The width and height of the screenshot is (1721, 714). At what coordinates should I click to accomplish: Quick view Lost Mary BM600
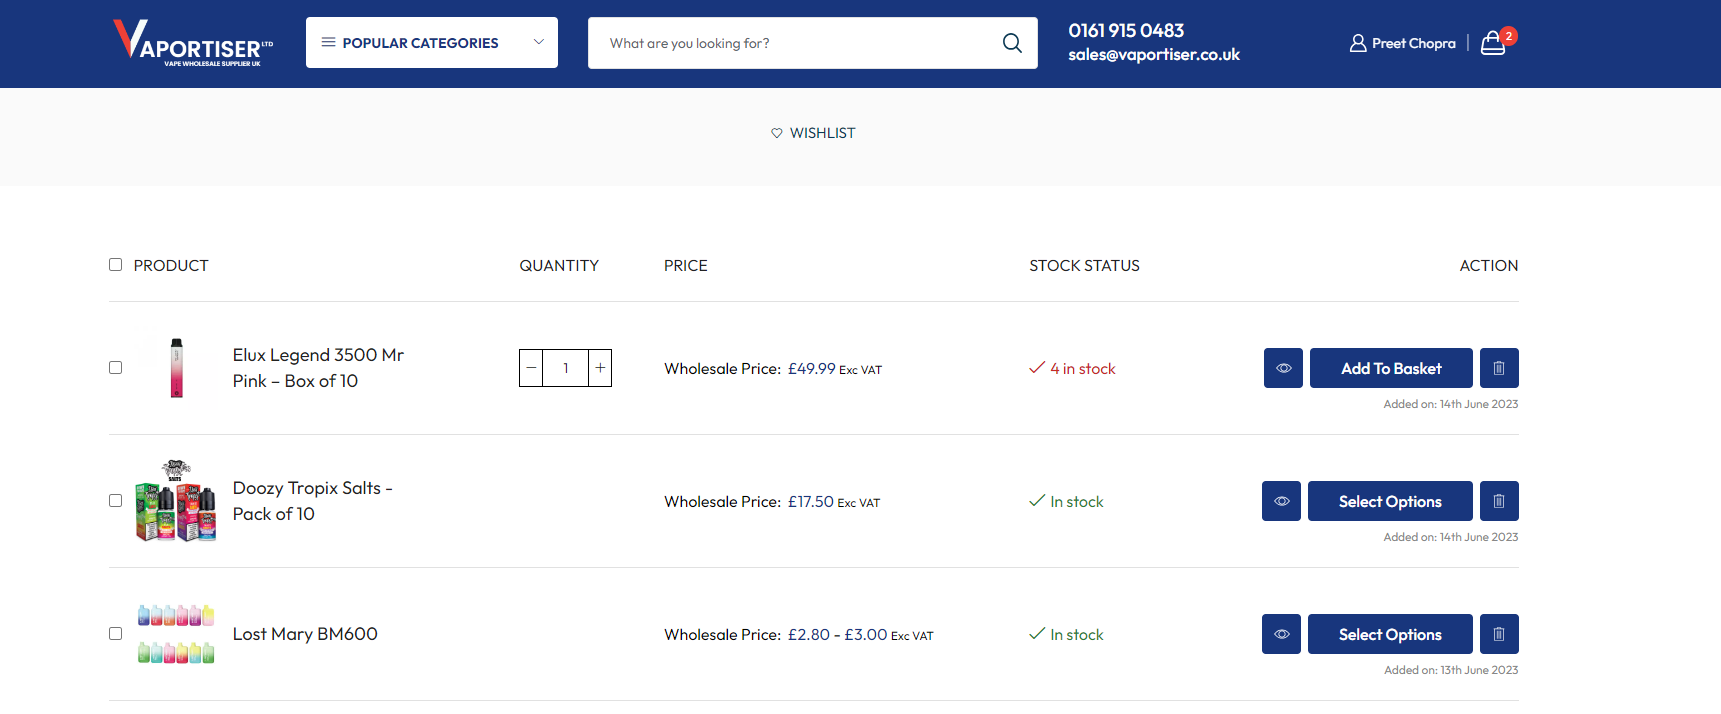click(x=1281, y=634)
